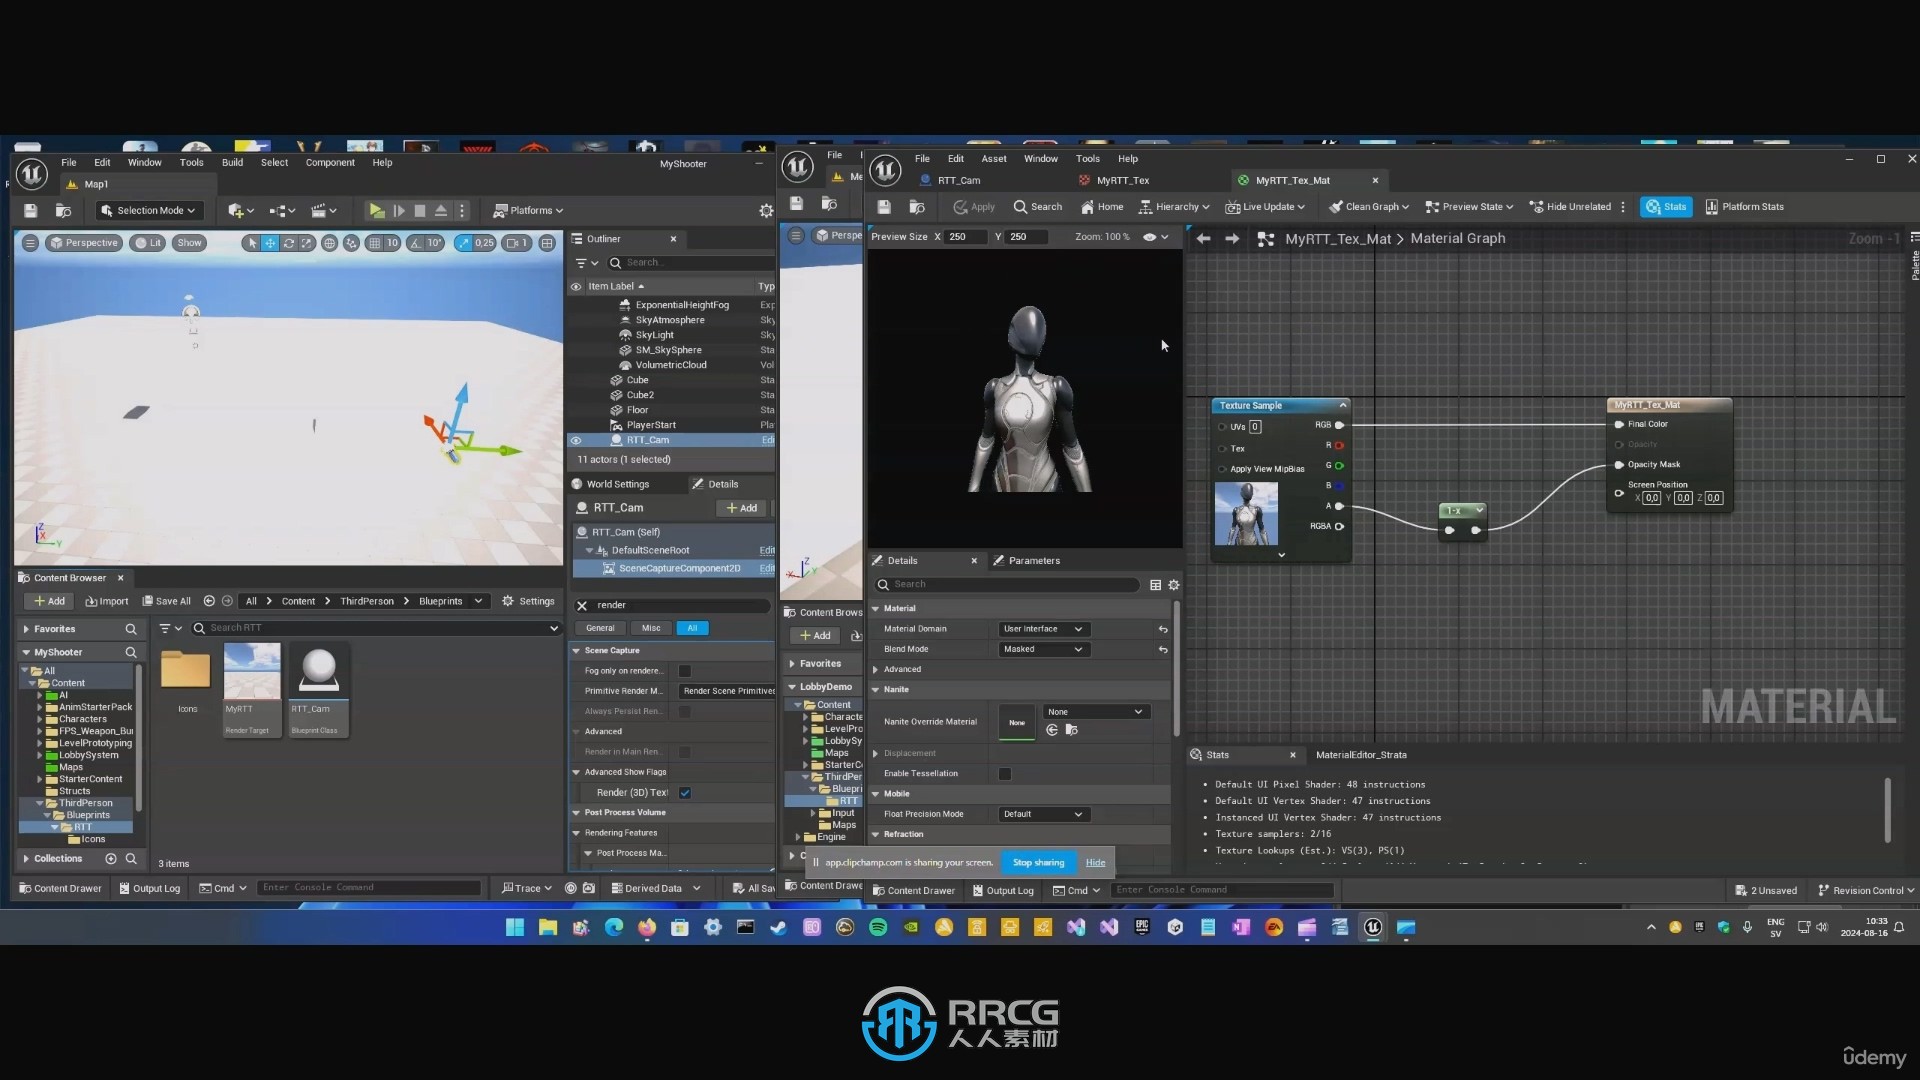Open Asset menu in material editor
1920x1080 pixels.
click(994, 158)
